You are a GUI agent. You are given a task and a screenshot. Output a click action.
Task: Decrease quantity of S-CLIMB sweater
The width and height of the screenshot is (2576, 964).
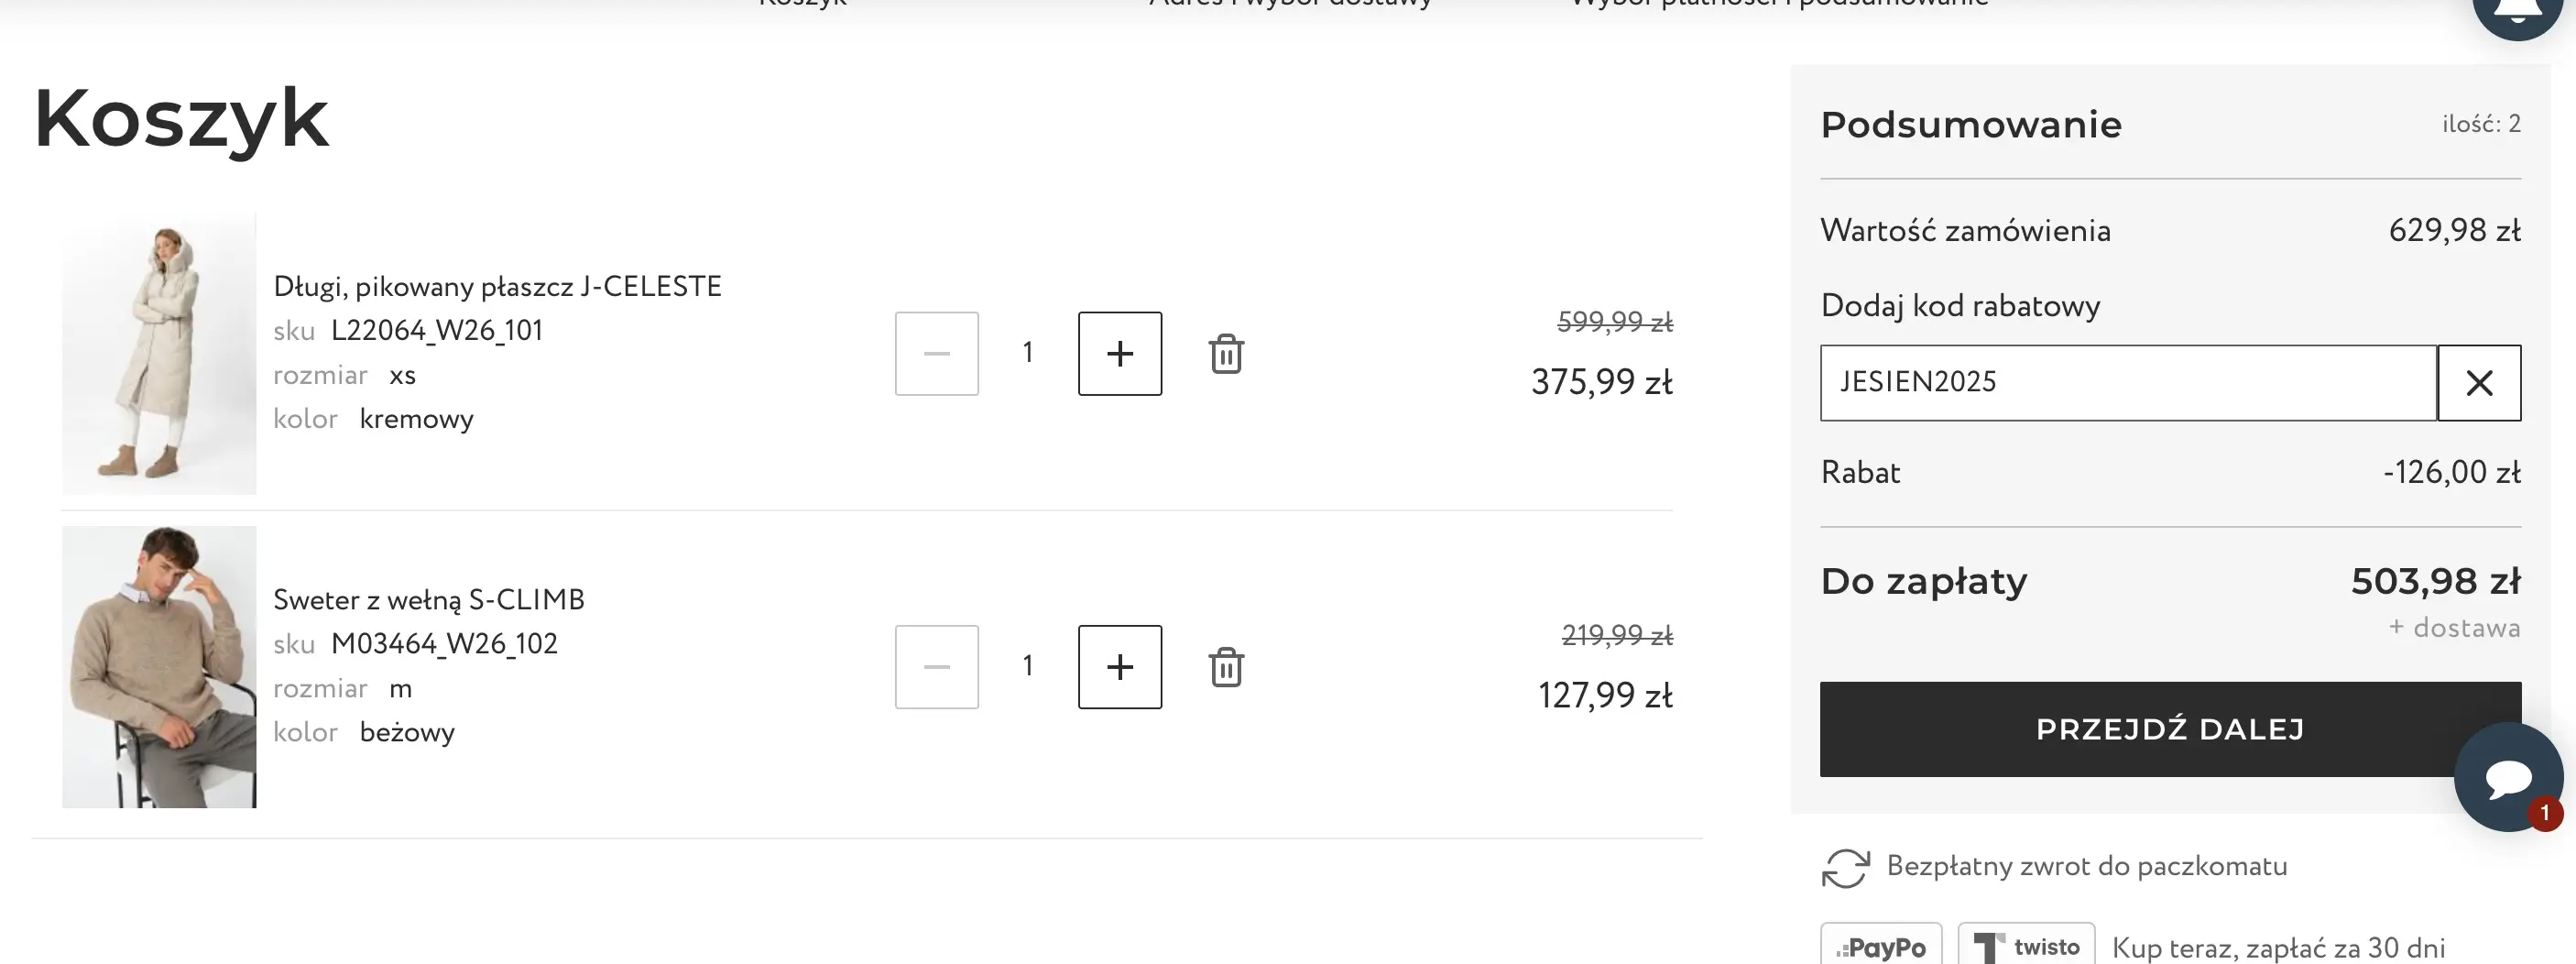(x=936, y=667)
